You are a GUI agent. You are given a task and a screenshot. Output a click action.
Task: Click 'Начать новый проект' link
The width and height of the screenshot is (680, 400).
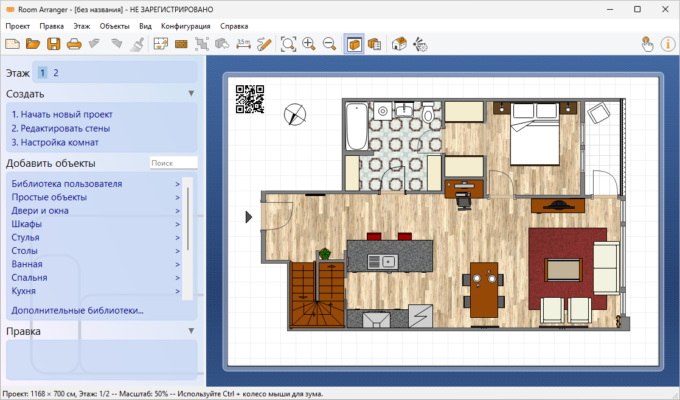click(62, 115)
